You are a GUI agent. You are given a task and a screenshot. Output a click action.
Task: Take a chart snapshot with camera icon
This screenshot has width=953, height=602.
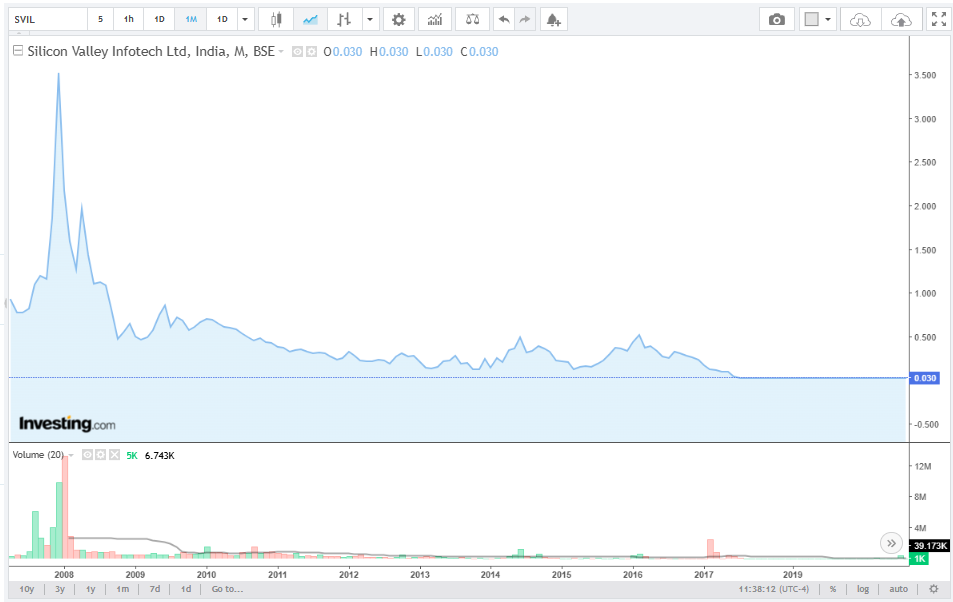pos(776,19)
